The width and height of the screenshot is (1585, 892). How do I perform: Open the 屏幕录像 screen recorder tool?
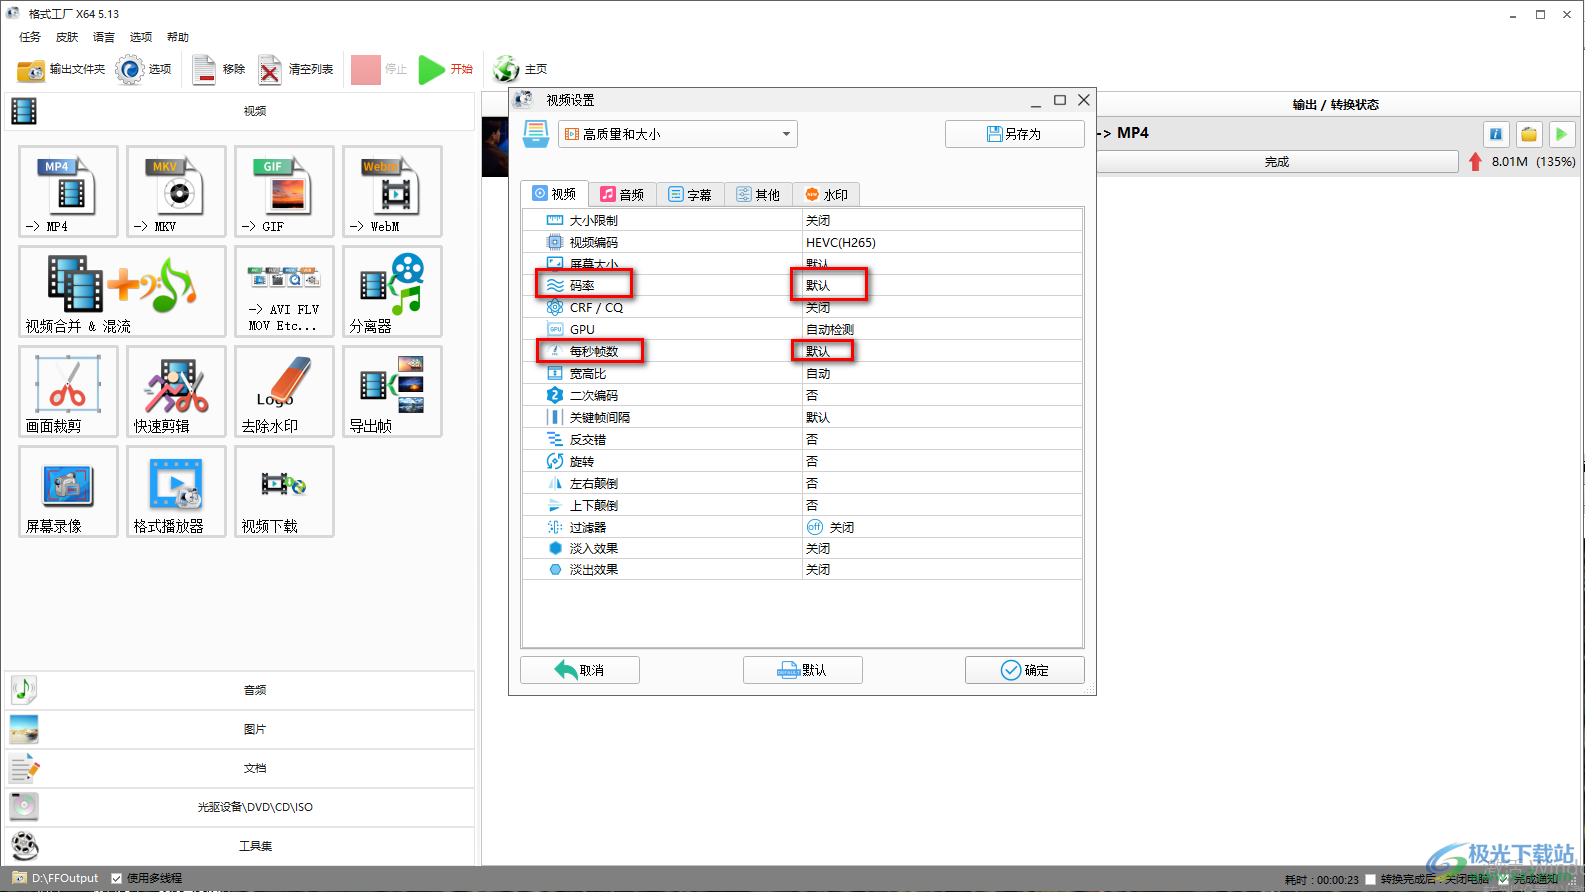point(68,491)
